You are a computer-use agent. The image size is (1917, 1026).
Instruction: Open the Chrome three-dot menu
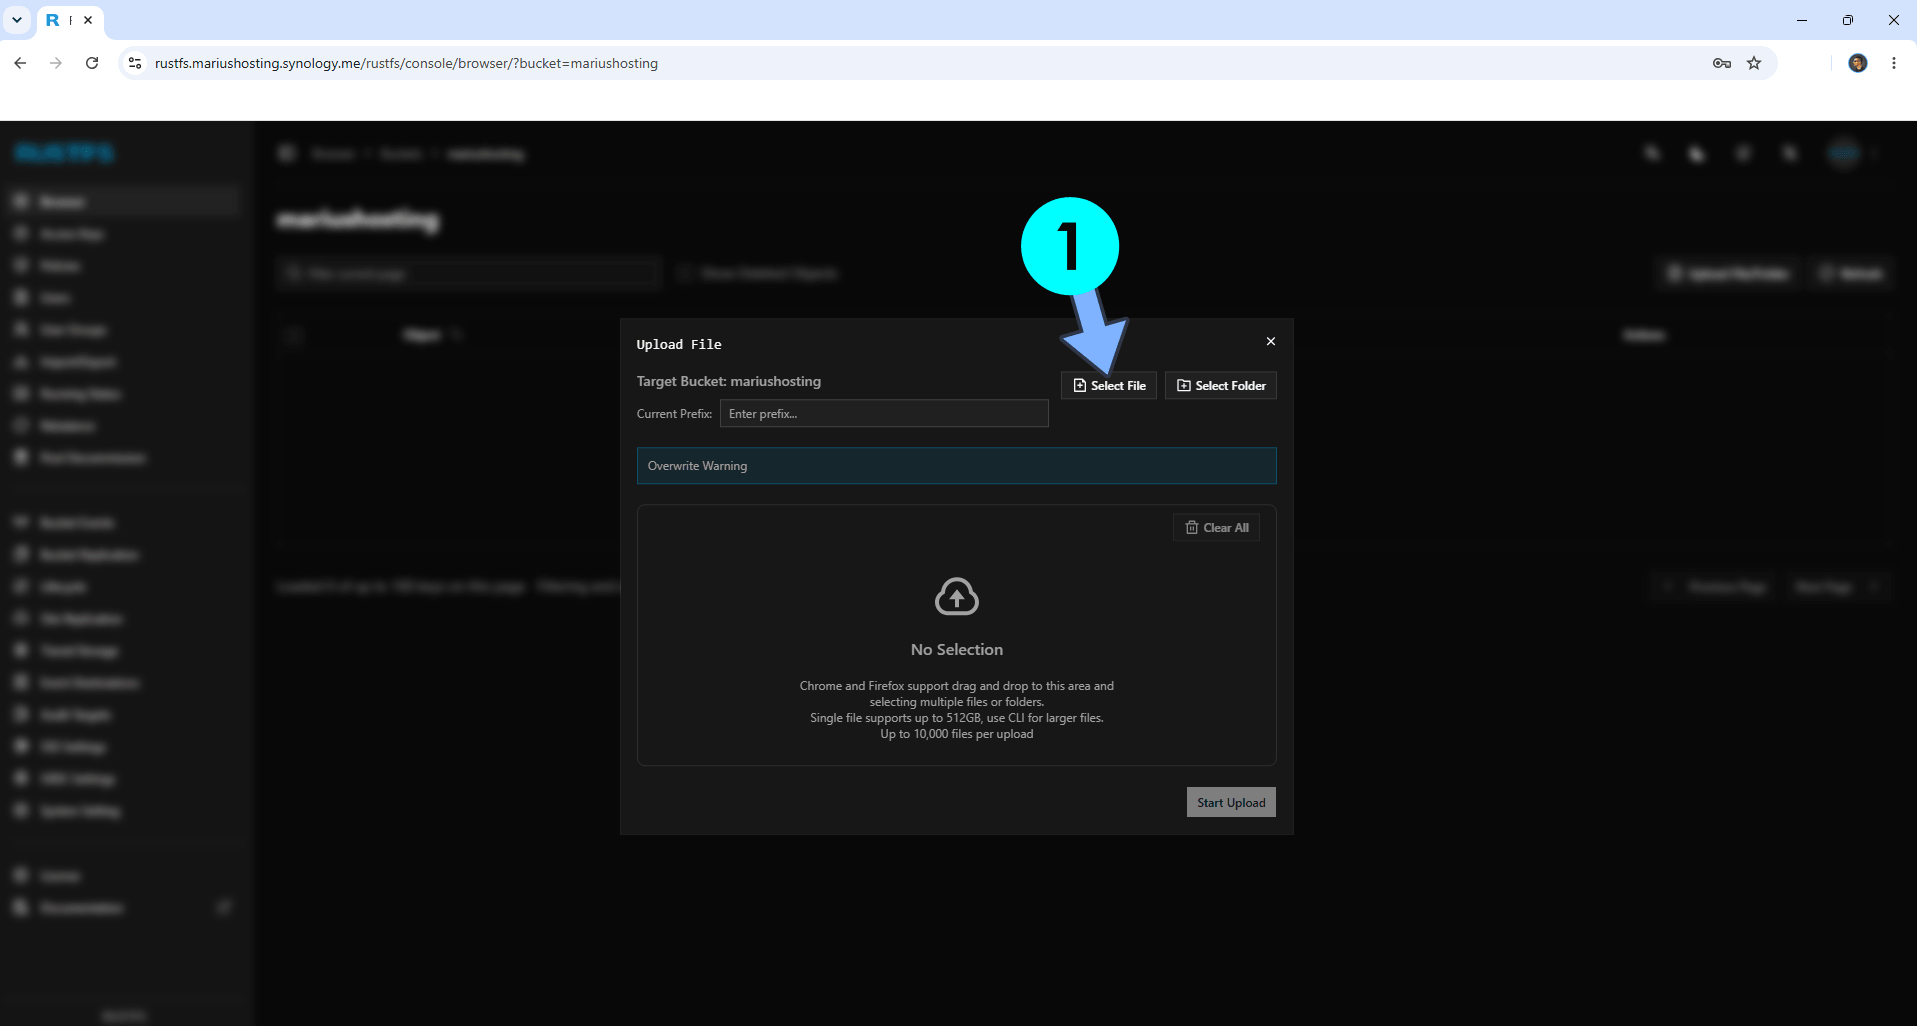click(x=1894, y=63)
